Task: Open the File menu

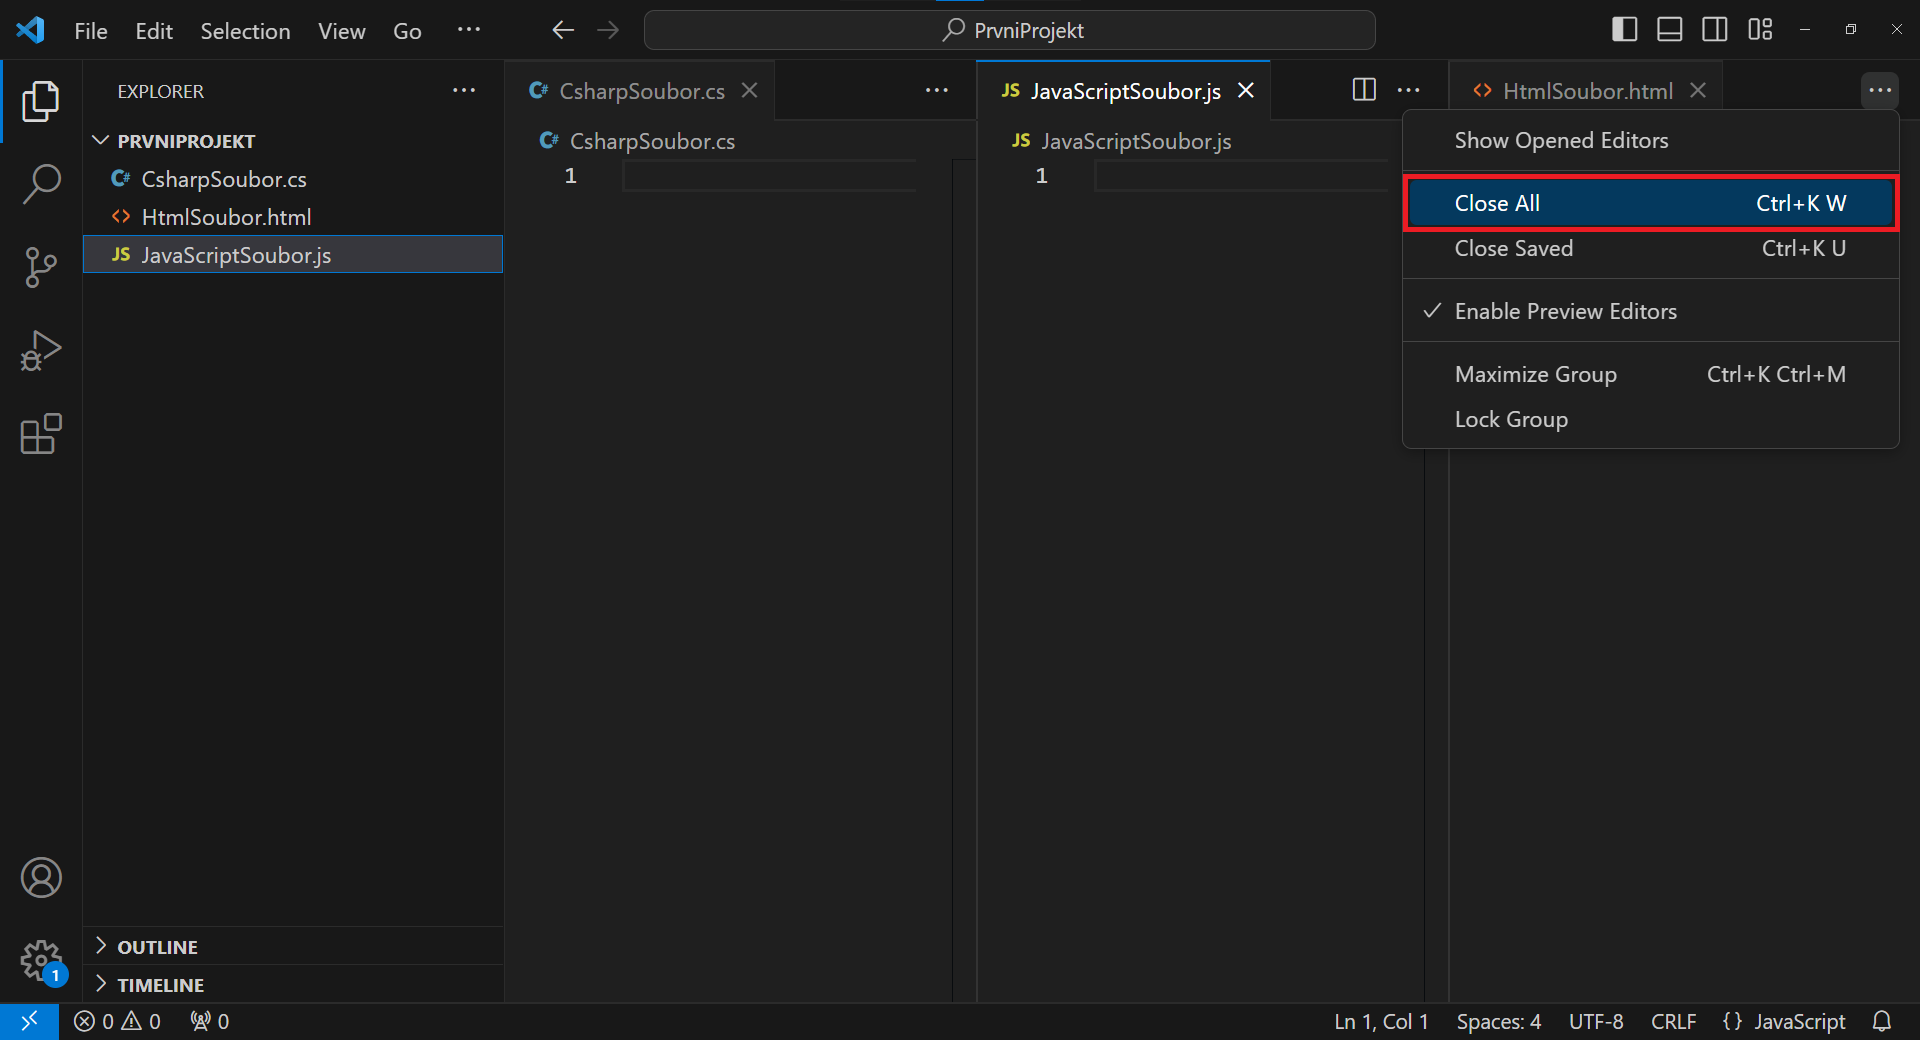Action: 90,31
